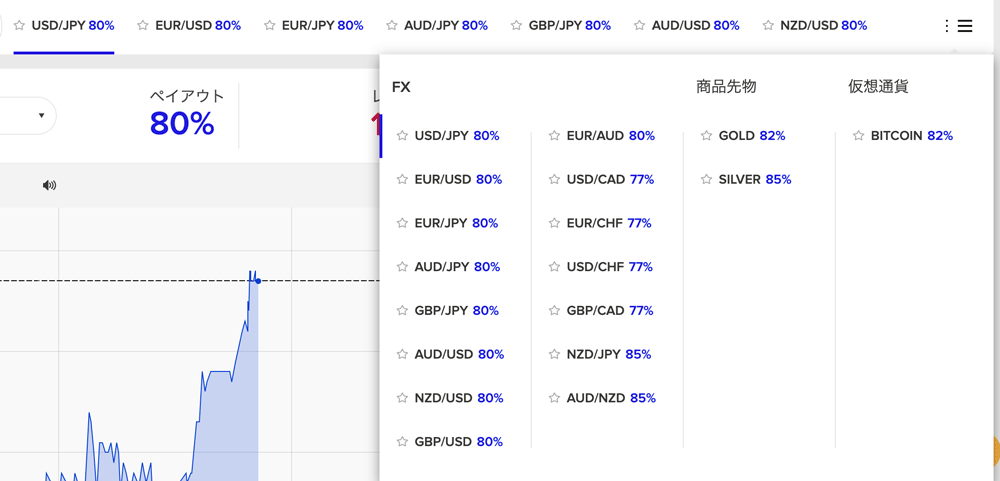Select EUR/JPY 80% in FX list
1000x481 pixels.
click(x=456, y=223)
